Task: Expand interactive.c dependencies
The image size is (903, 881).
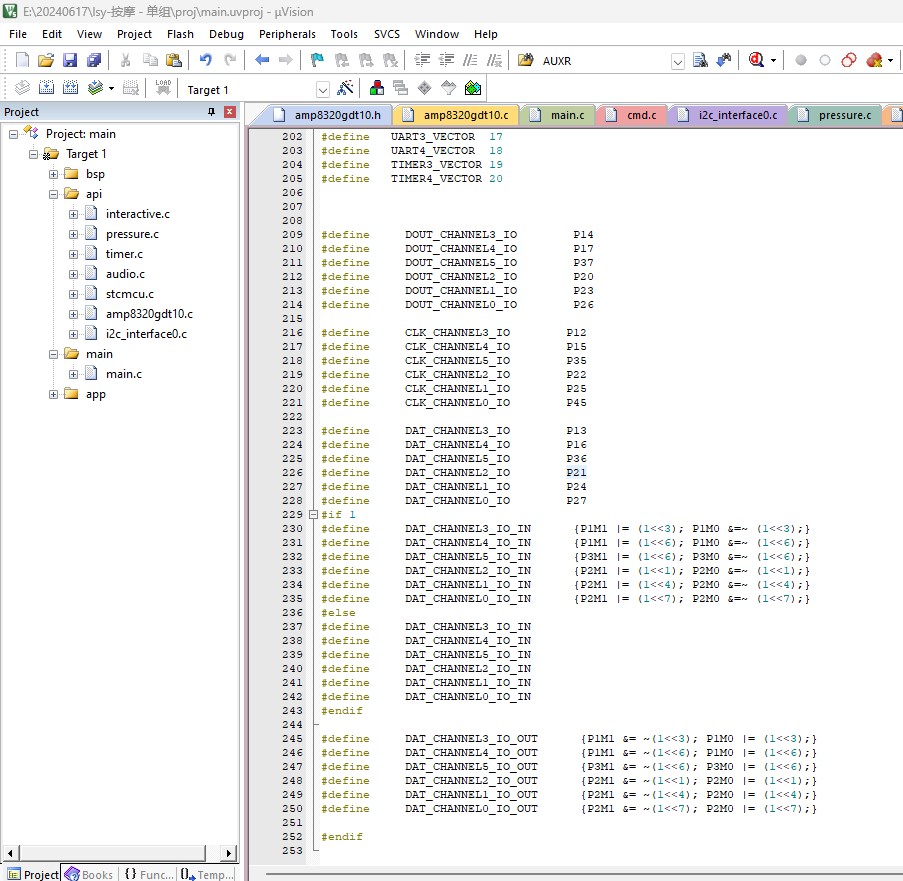Action: click(73, 214)
